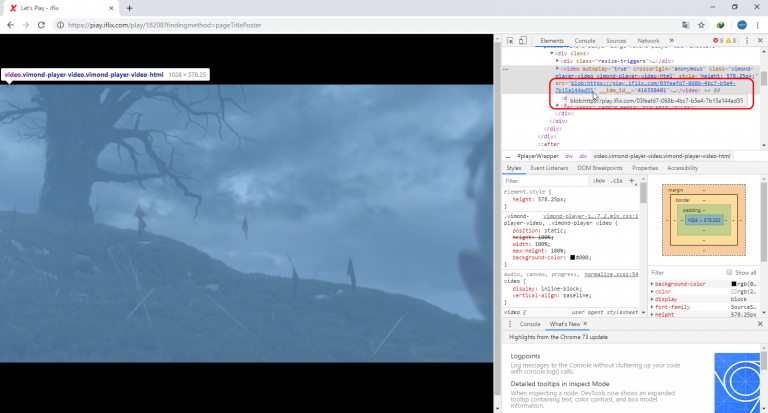Expand the video autoplay element node
This screenshot has height=413, width=768.
click(557, 69)
